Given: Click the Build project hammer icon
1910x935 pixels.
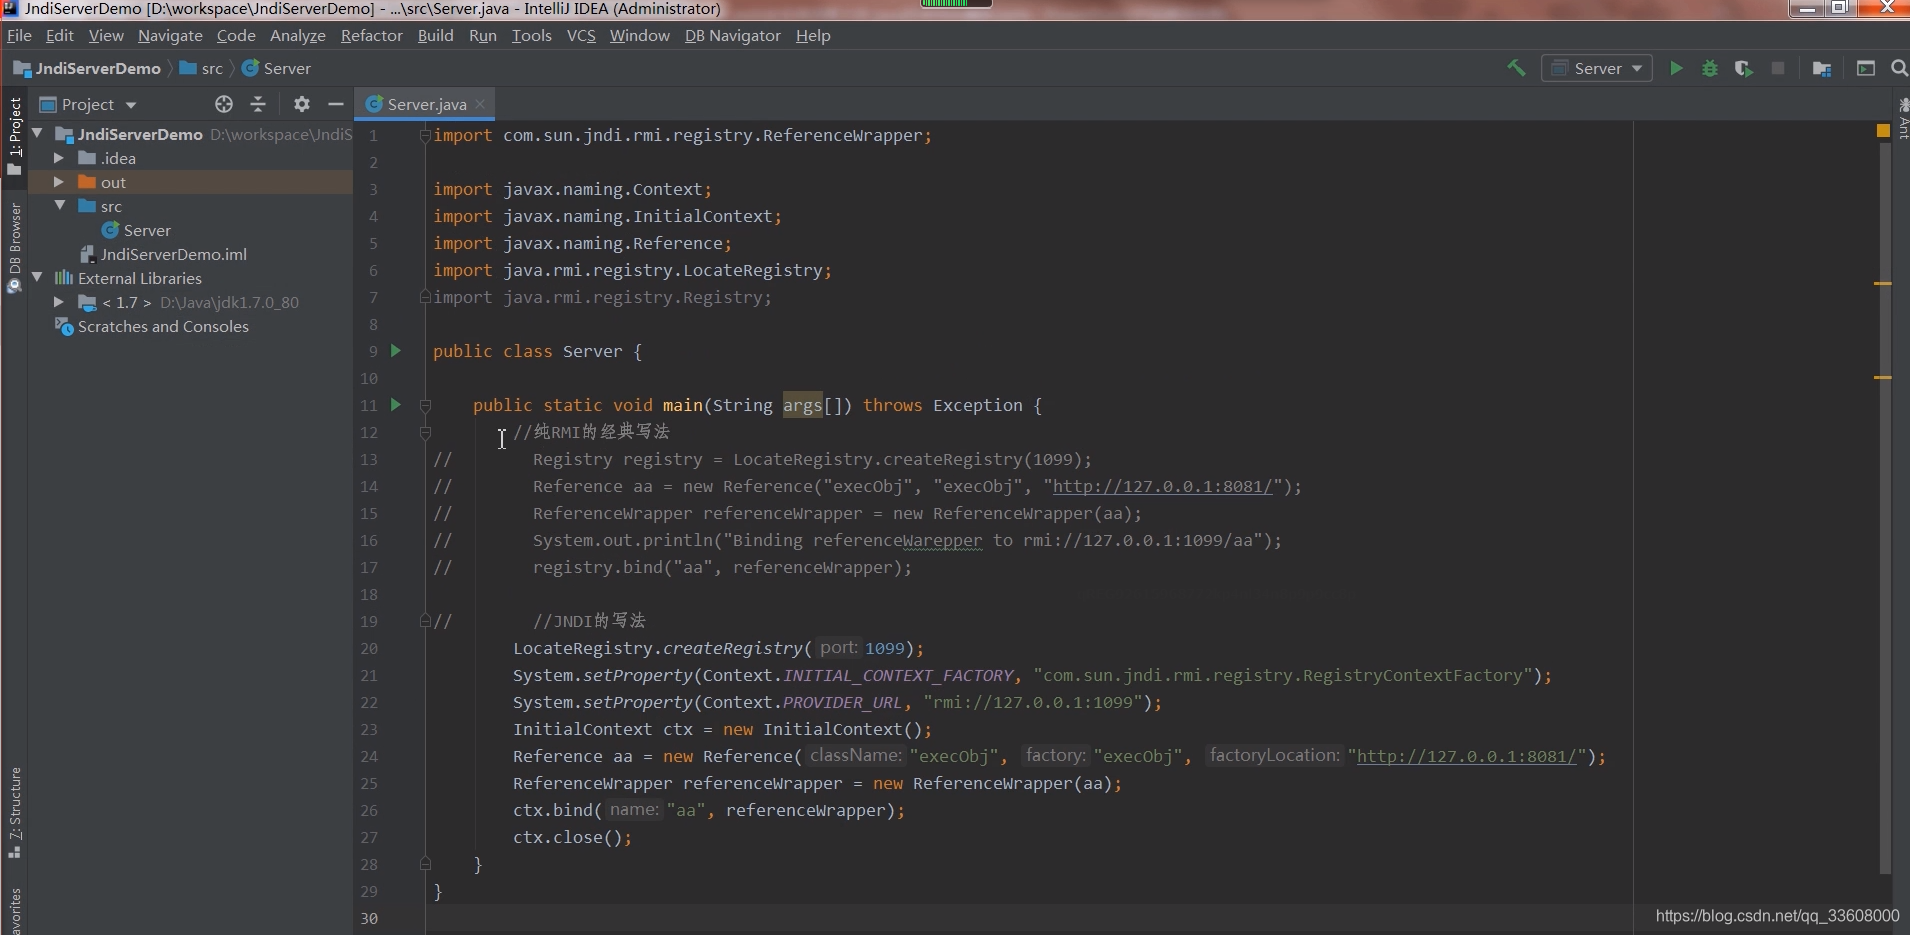Looking at the screenshot, I should coord(1516,68).
